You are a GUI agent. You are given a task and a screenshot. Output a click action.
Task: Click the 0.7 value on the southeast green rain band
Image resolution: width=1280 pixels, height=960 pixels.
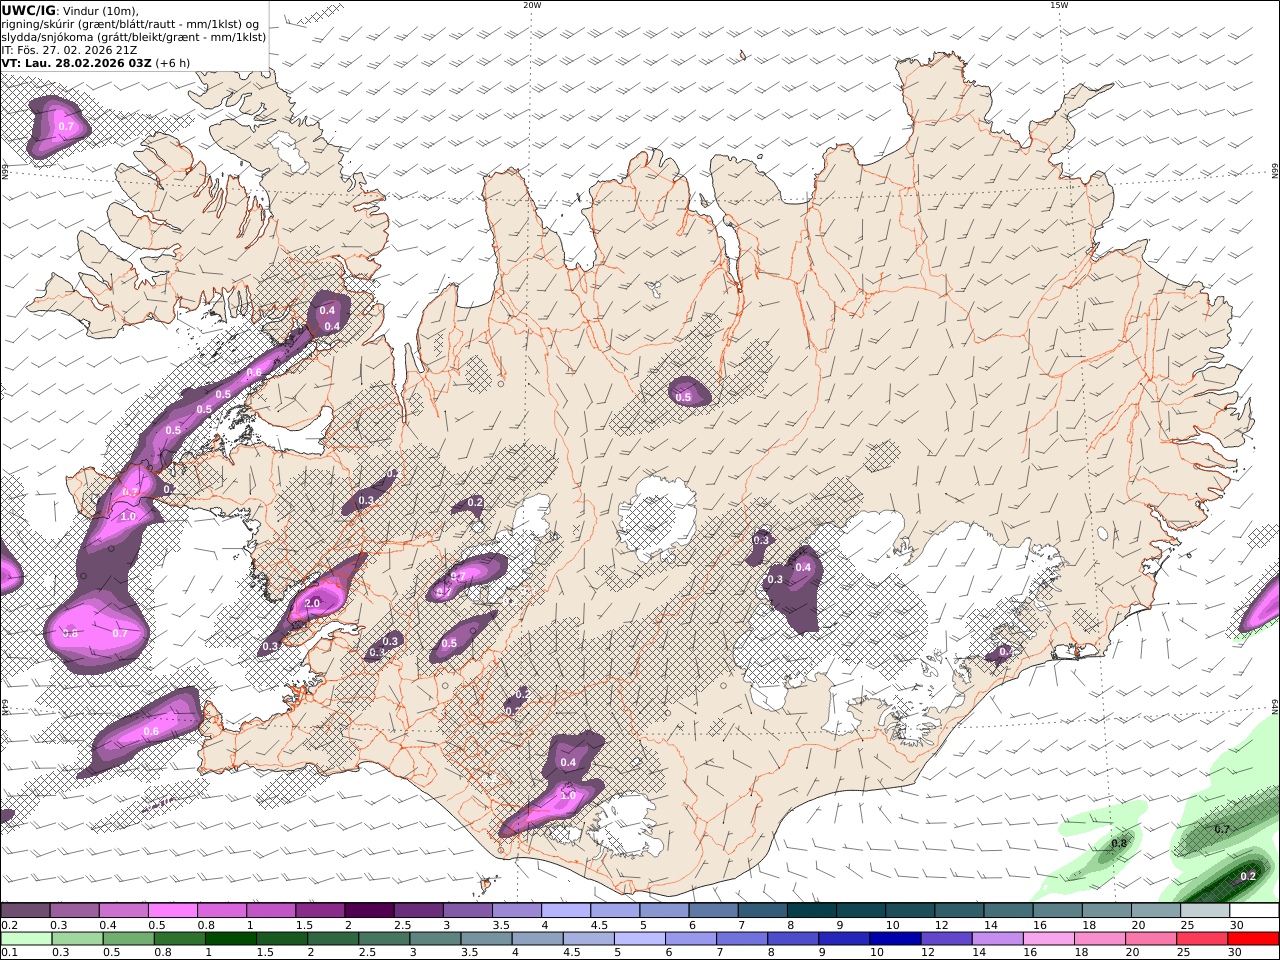1222,830
